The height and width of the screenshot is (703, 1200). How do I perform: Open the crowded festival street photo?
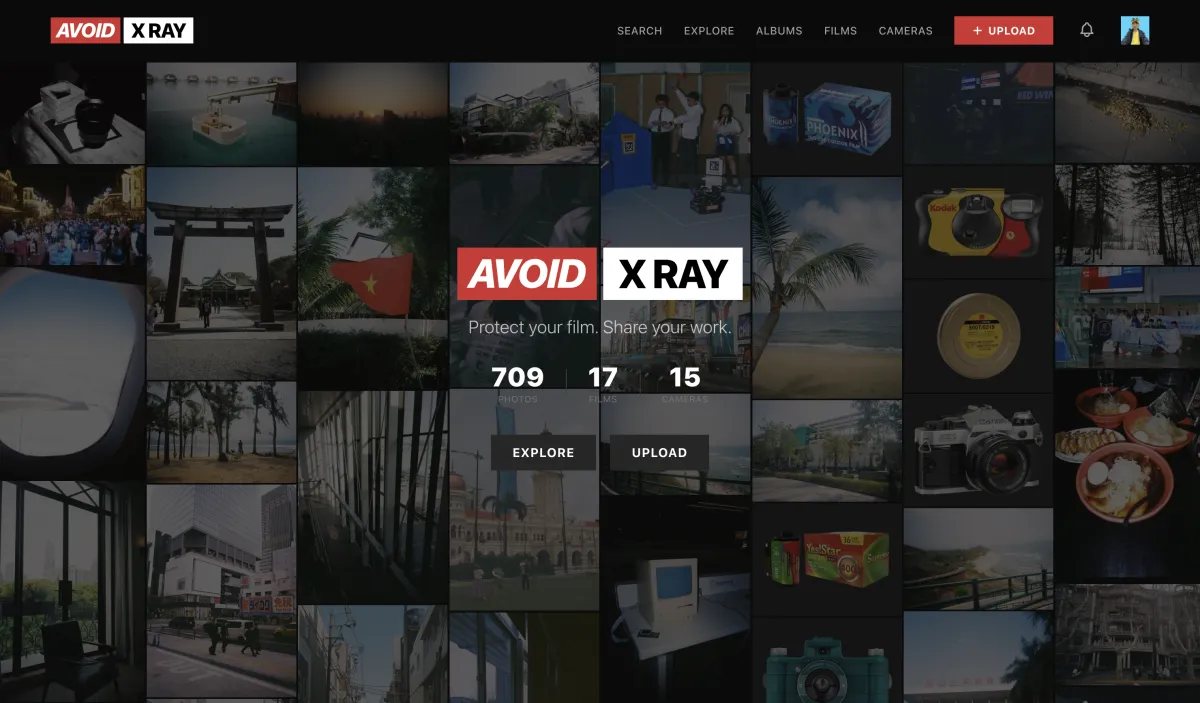click(x=72, y=215)
